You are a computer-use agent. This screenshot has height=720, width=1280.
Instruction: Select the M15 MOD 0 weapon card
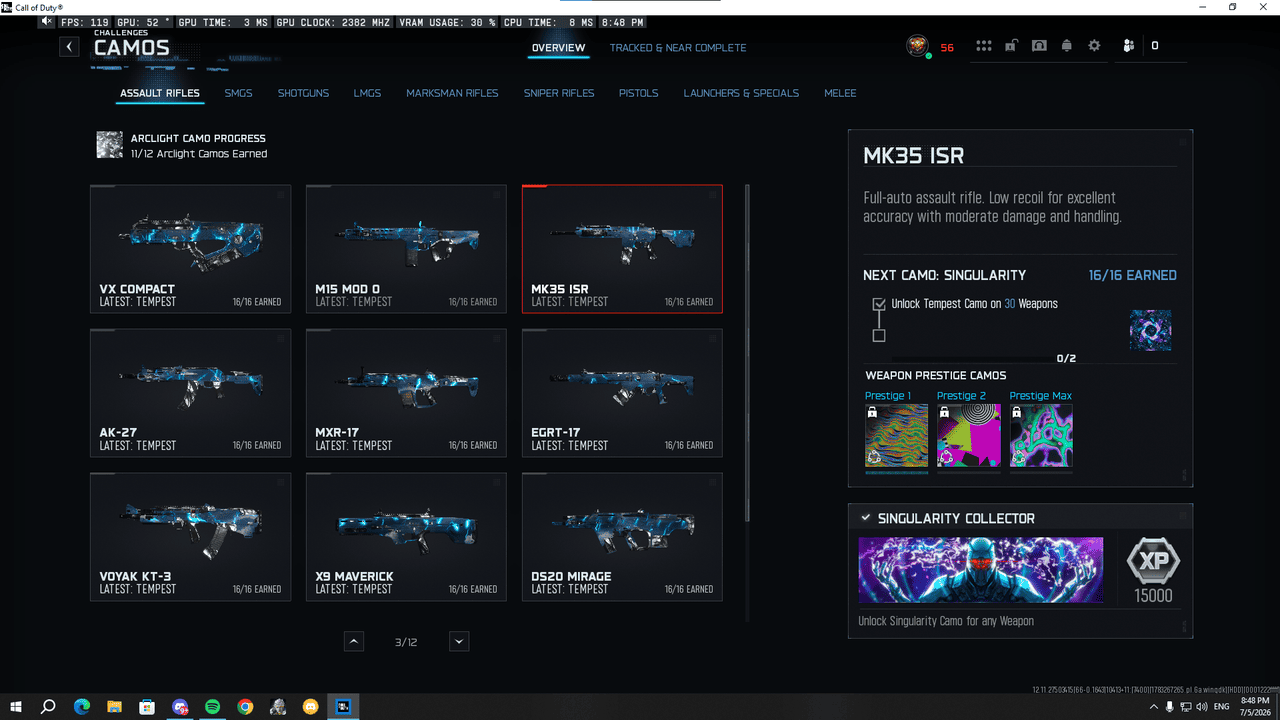(406, 249)
